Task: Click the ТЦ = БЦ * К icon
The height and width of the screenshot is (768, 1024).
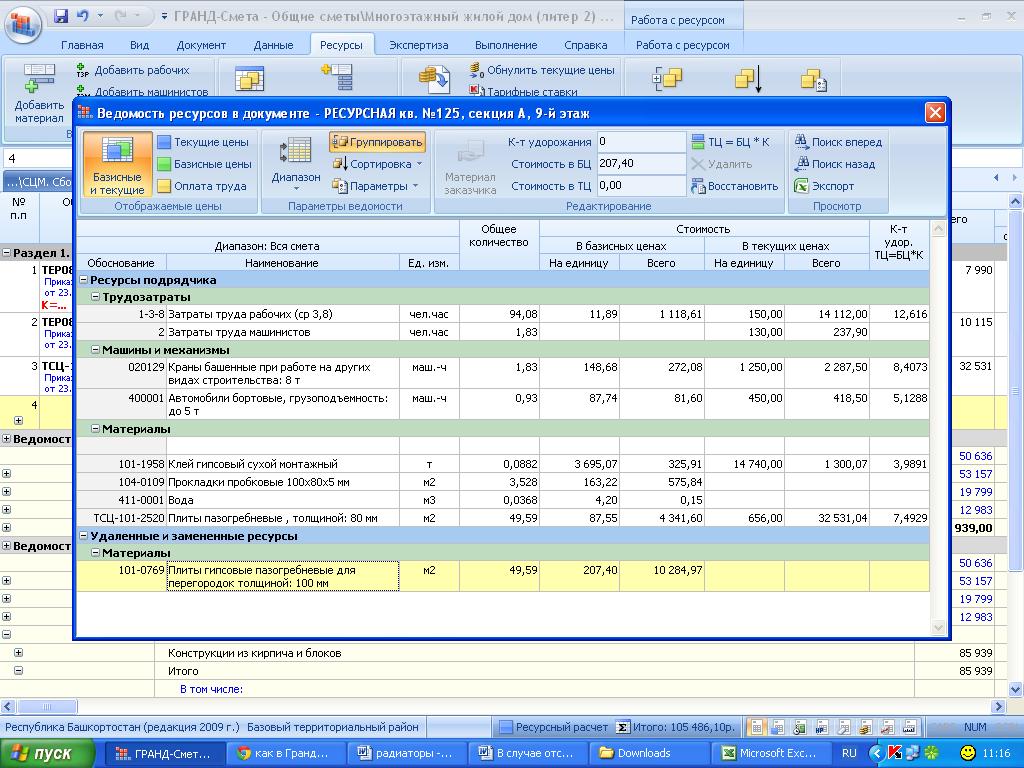Action: (698, 142)
